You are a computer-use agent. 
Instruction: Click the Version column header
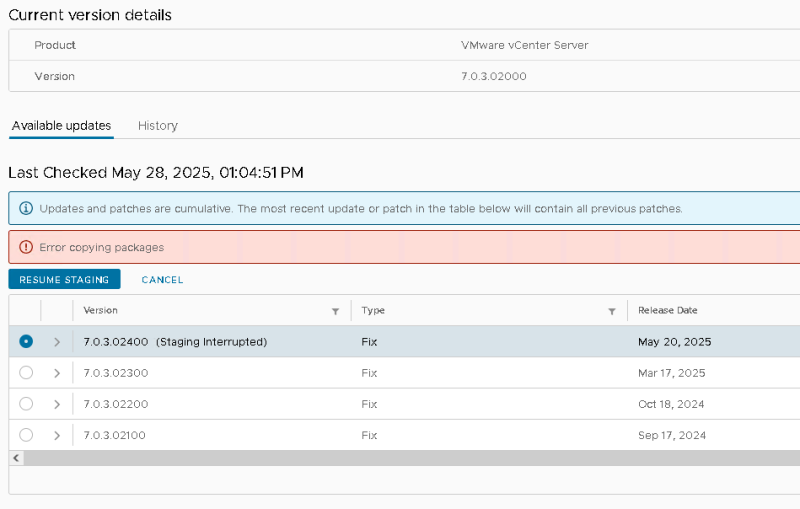101,310
